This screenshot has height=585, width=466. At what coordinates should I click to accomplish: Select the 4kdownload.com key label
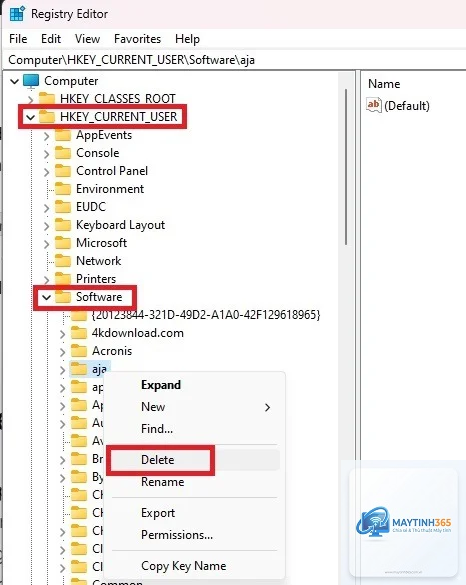click(x=138, y=333)
